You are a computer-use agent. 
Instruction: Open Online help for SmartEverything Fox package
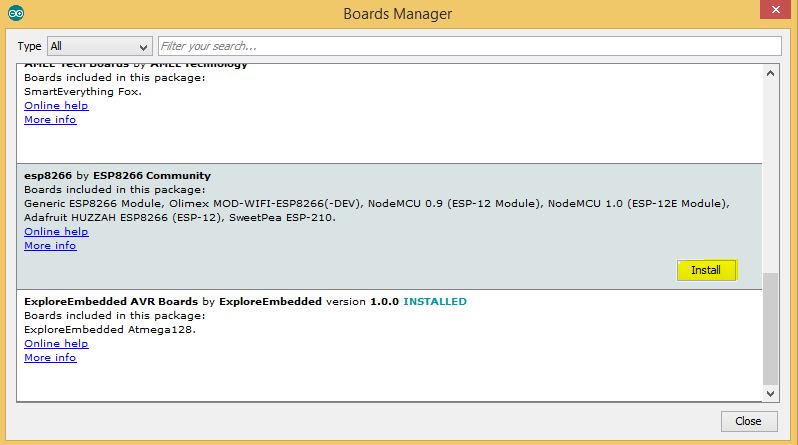pos(56,105)
